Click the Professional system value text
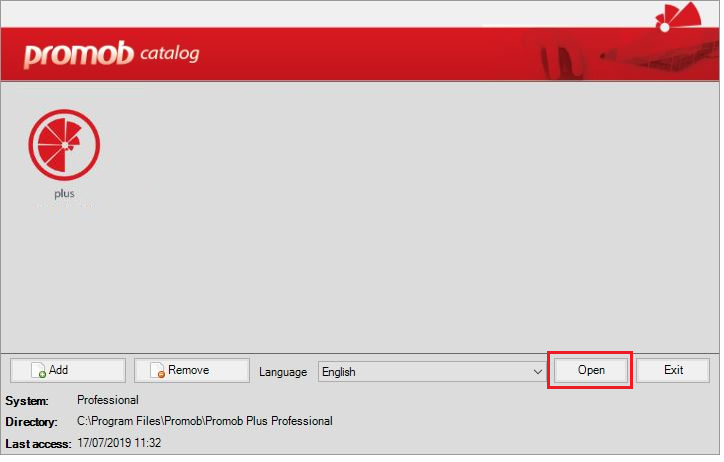 108,402
